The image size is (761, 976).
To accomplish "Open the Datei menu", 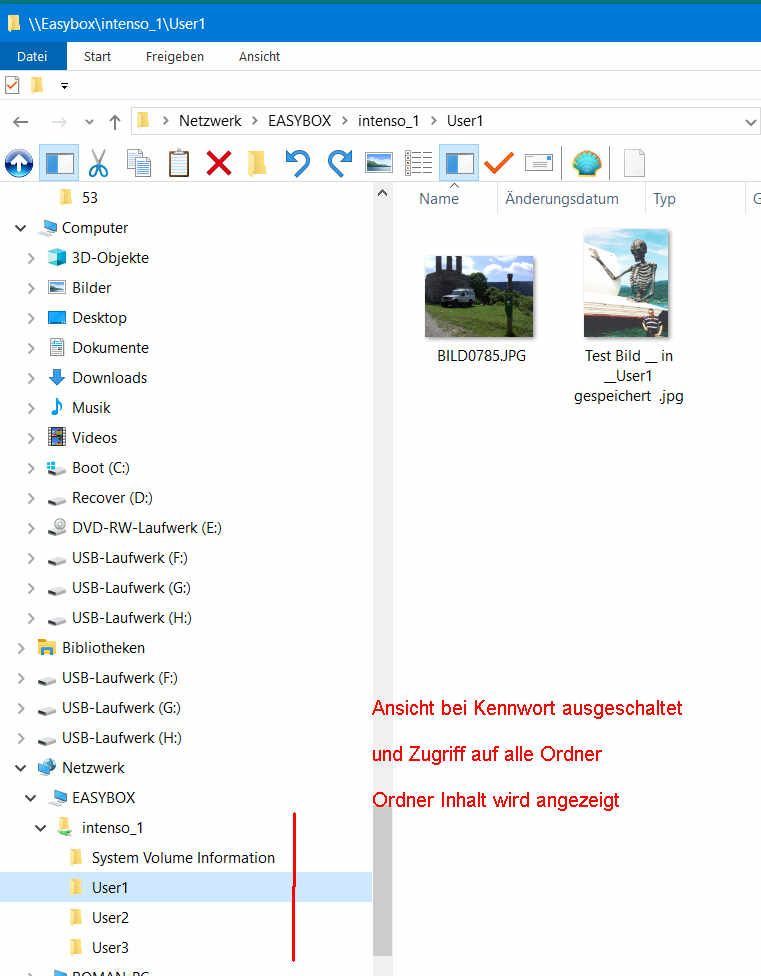I will point(32,56).
